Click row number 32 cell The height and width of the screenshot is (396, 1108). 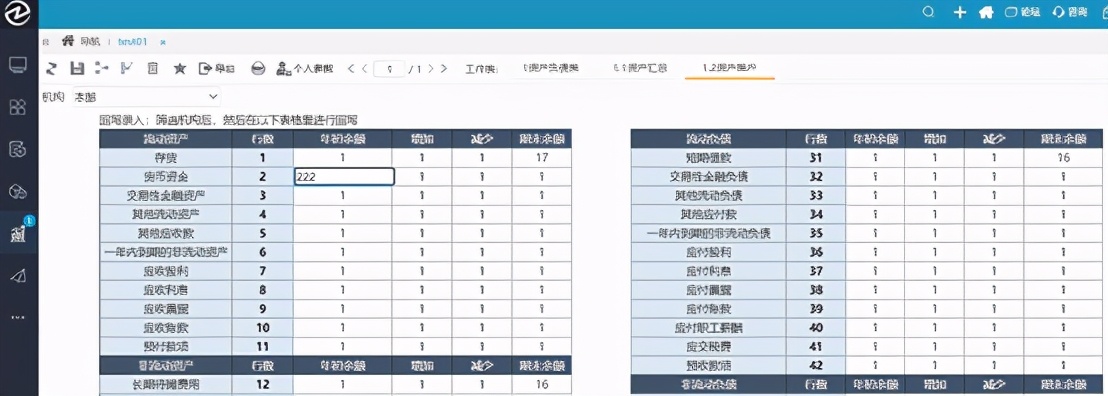815,177
